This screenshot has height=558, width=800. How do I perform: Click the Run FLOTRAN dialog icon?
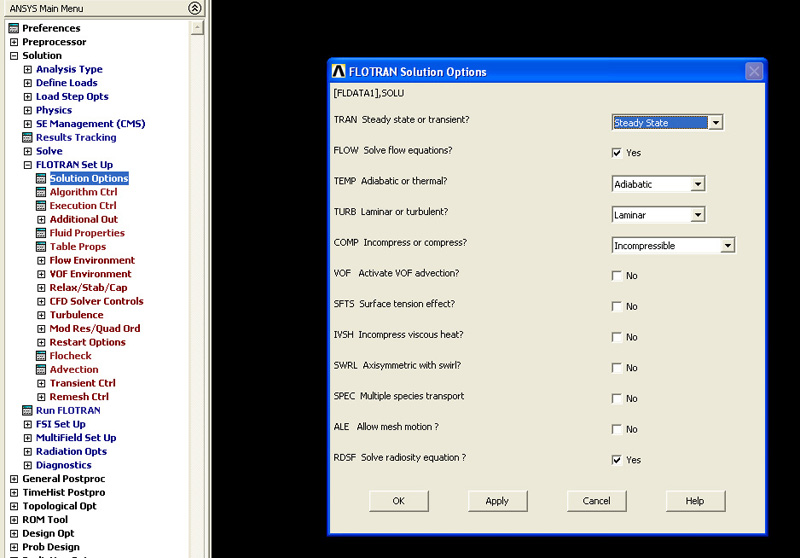coord(28,410)
